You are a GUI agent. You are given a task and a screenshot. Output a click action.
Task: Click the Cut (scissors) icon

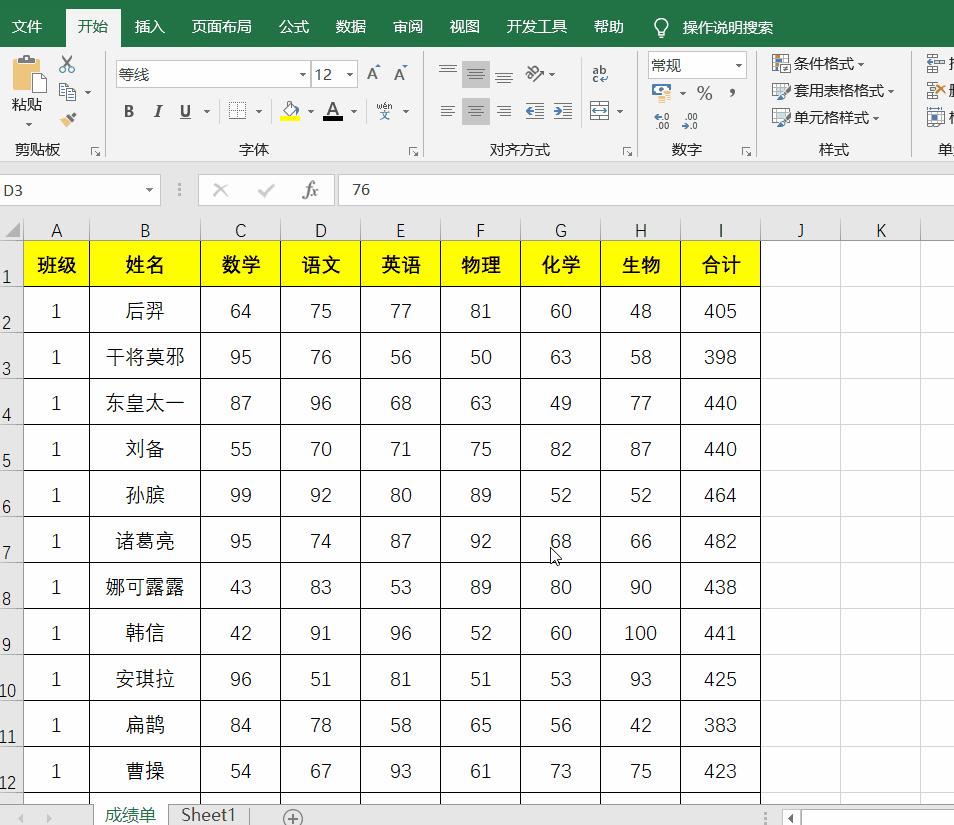(x=67, y=63)
